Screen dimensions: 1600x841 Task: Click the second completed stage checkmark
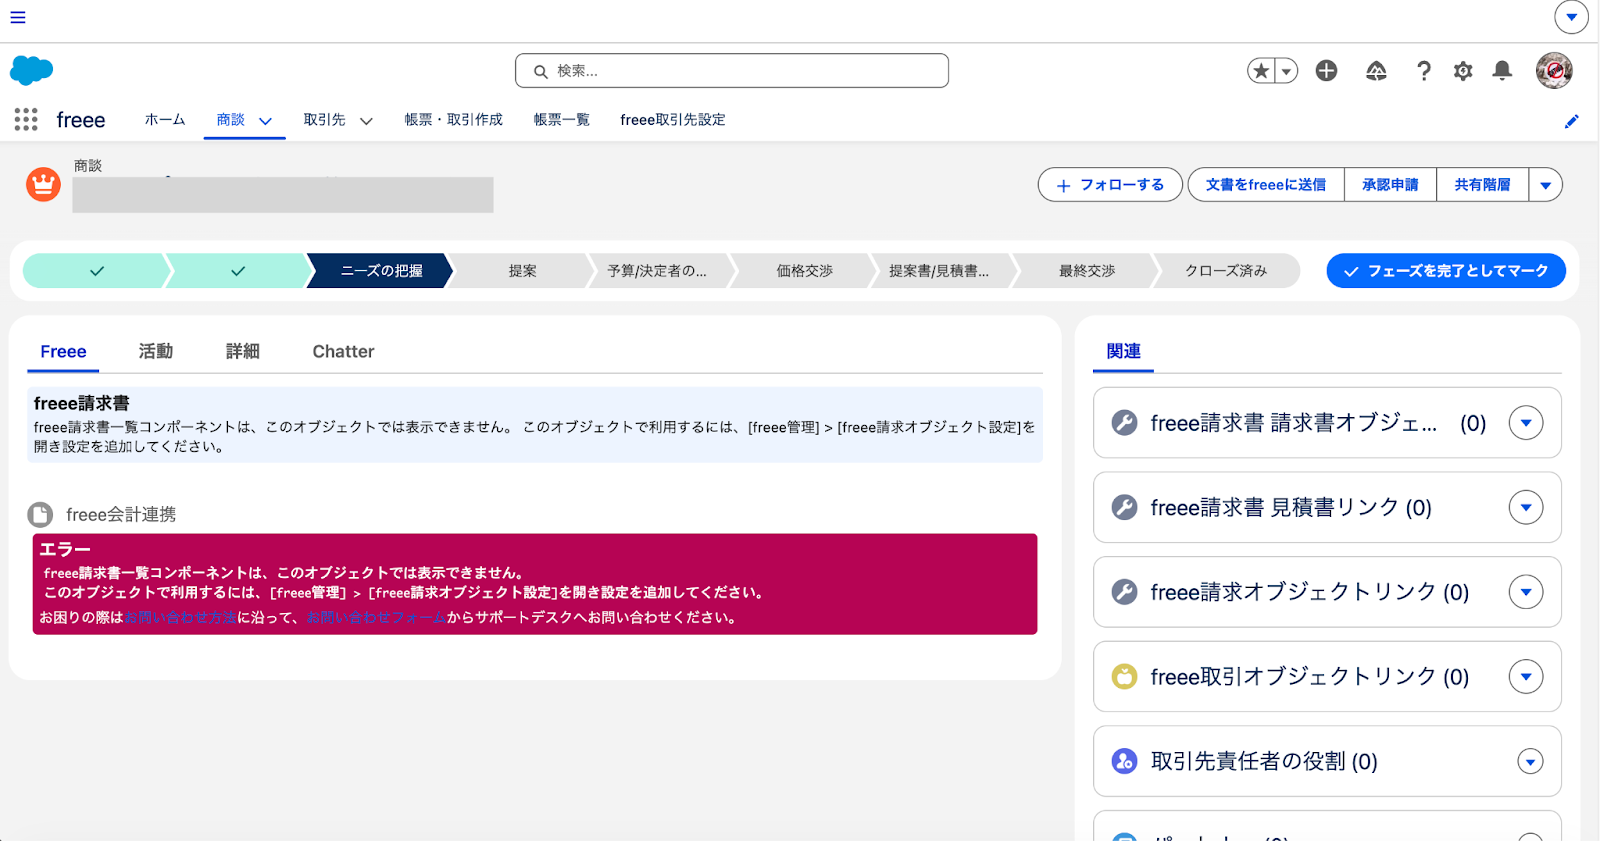click(x=238, y=271)
